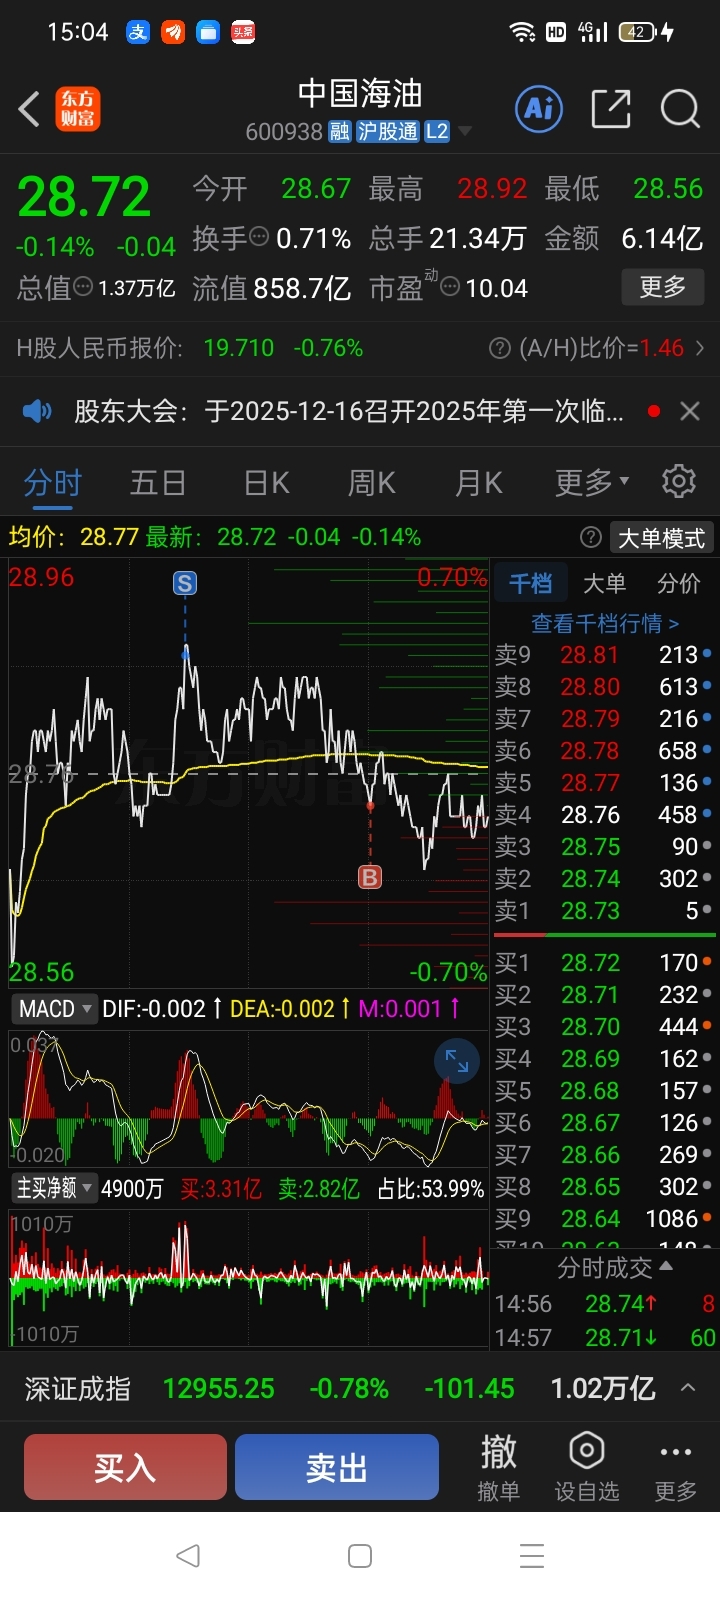The width and height of the screenshot is (720, 1600).
Task: Tap the L2 level tag
Action: tap(437, 131)
